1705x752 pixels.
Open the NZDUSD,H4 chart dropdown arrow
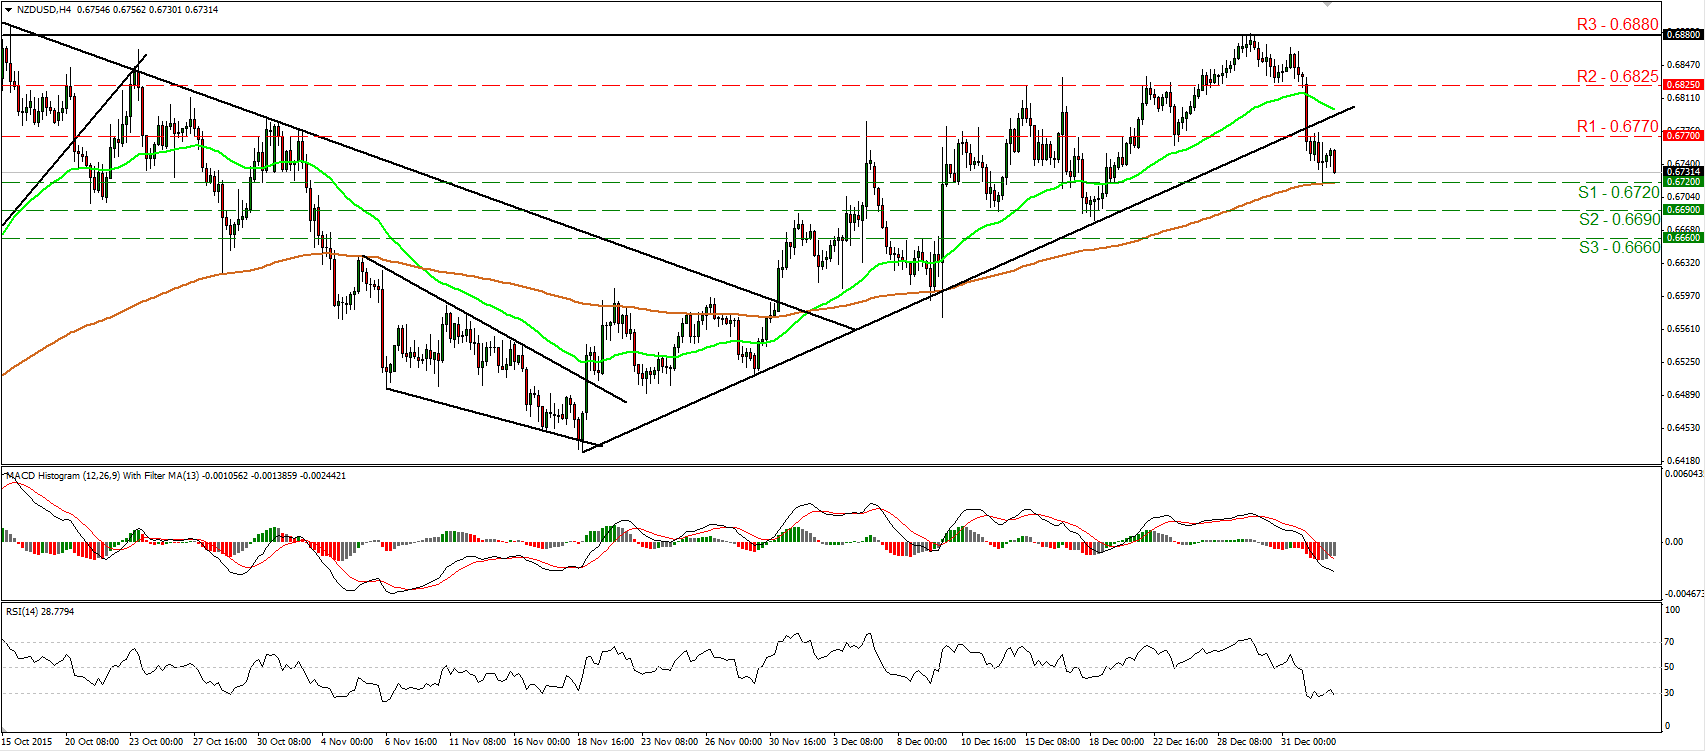(x=8, y=10)
